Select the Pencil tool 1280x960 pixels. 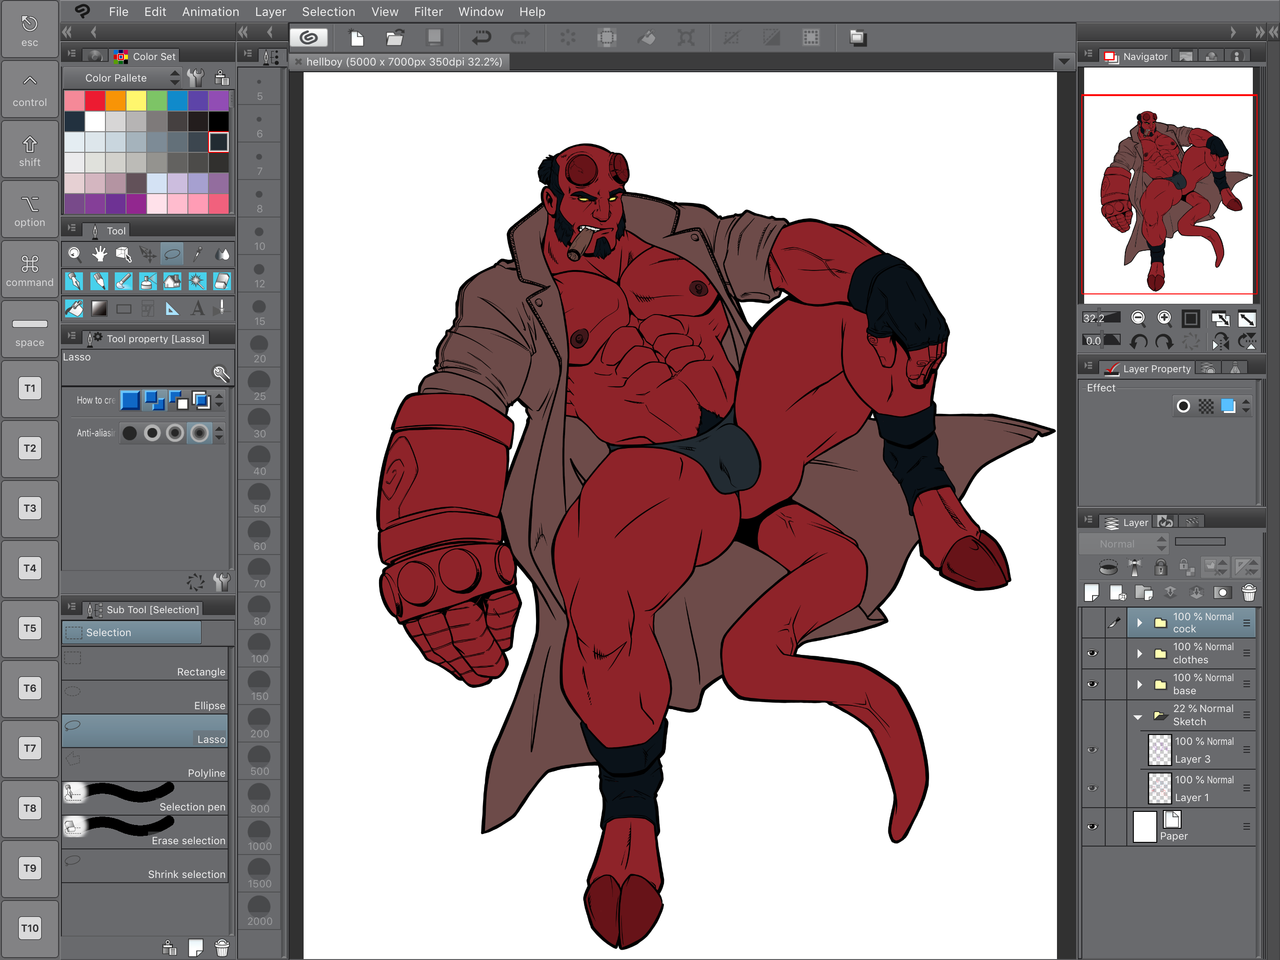(99, 281)
